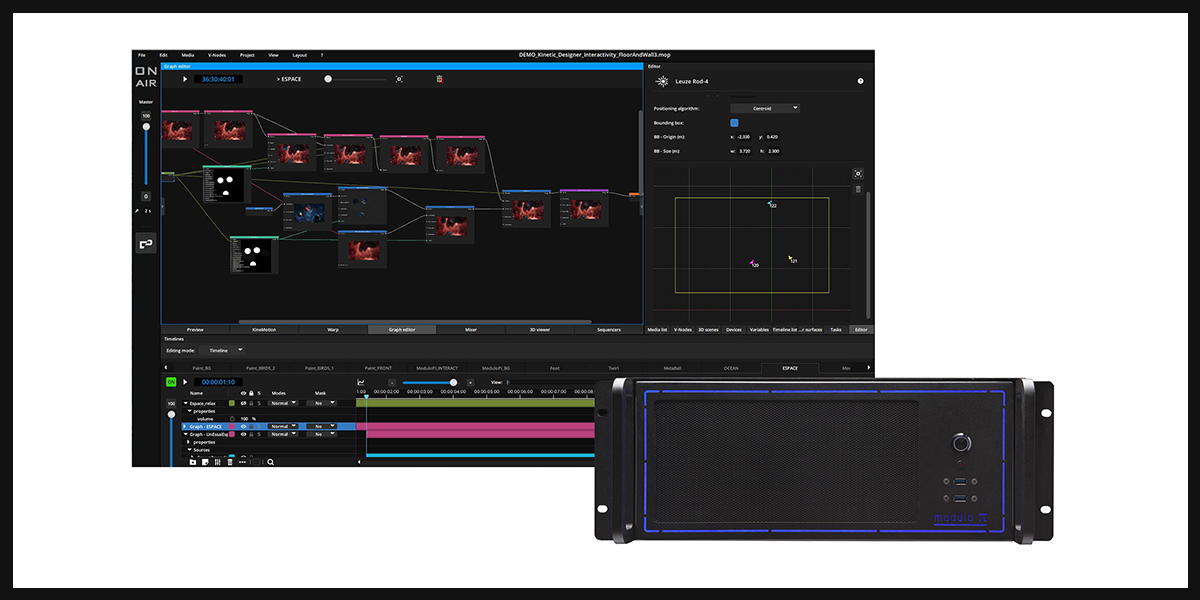Open the V-Nodes menu
This screenshot has height=600, width=1200.
point(217,55)
